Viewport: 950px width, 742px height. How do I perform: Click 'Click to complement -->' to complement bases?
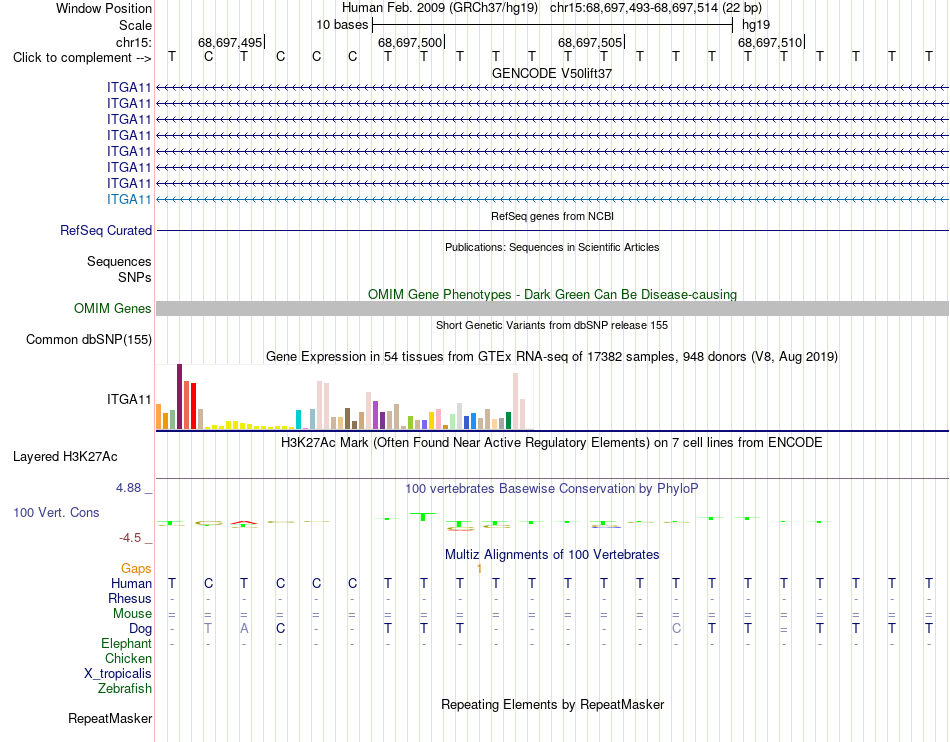click(x=82, y=58)
